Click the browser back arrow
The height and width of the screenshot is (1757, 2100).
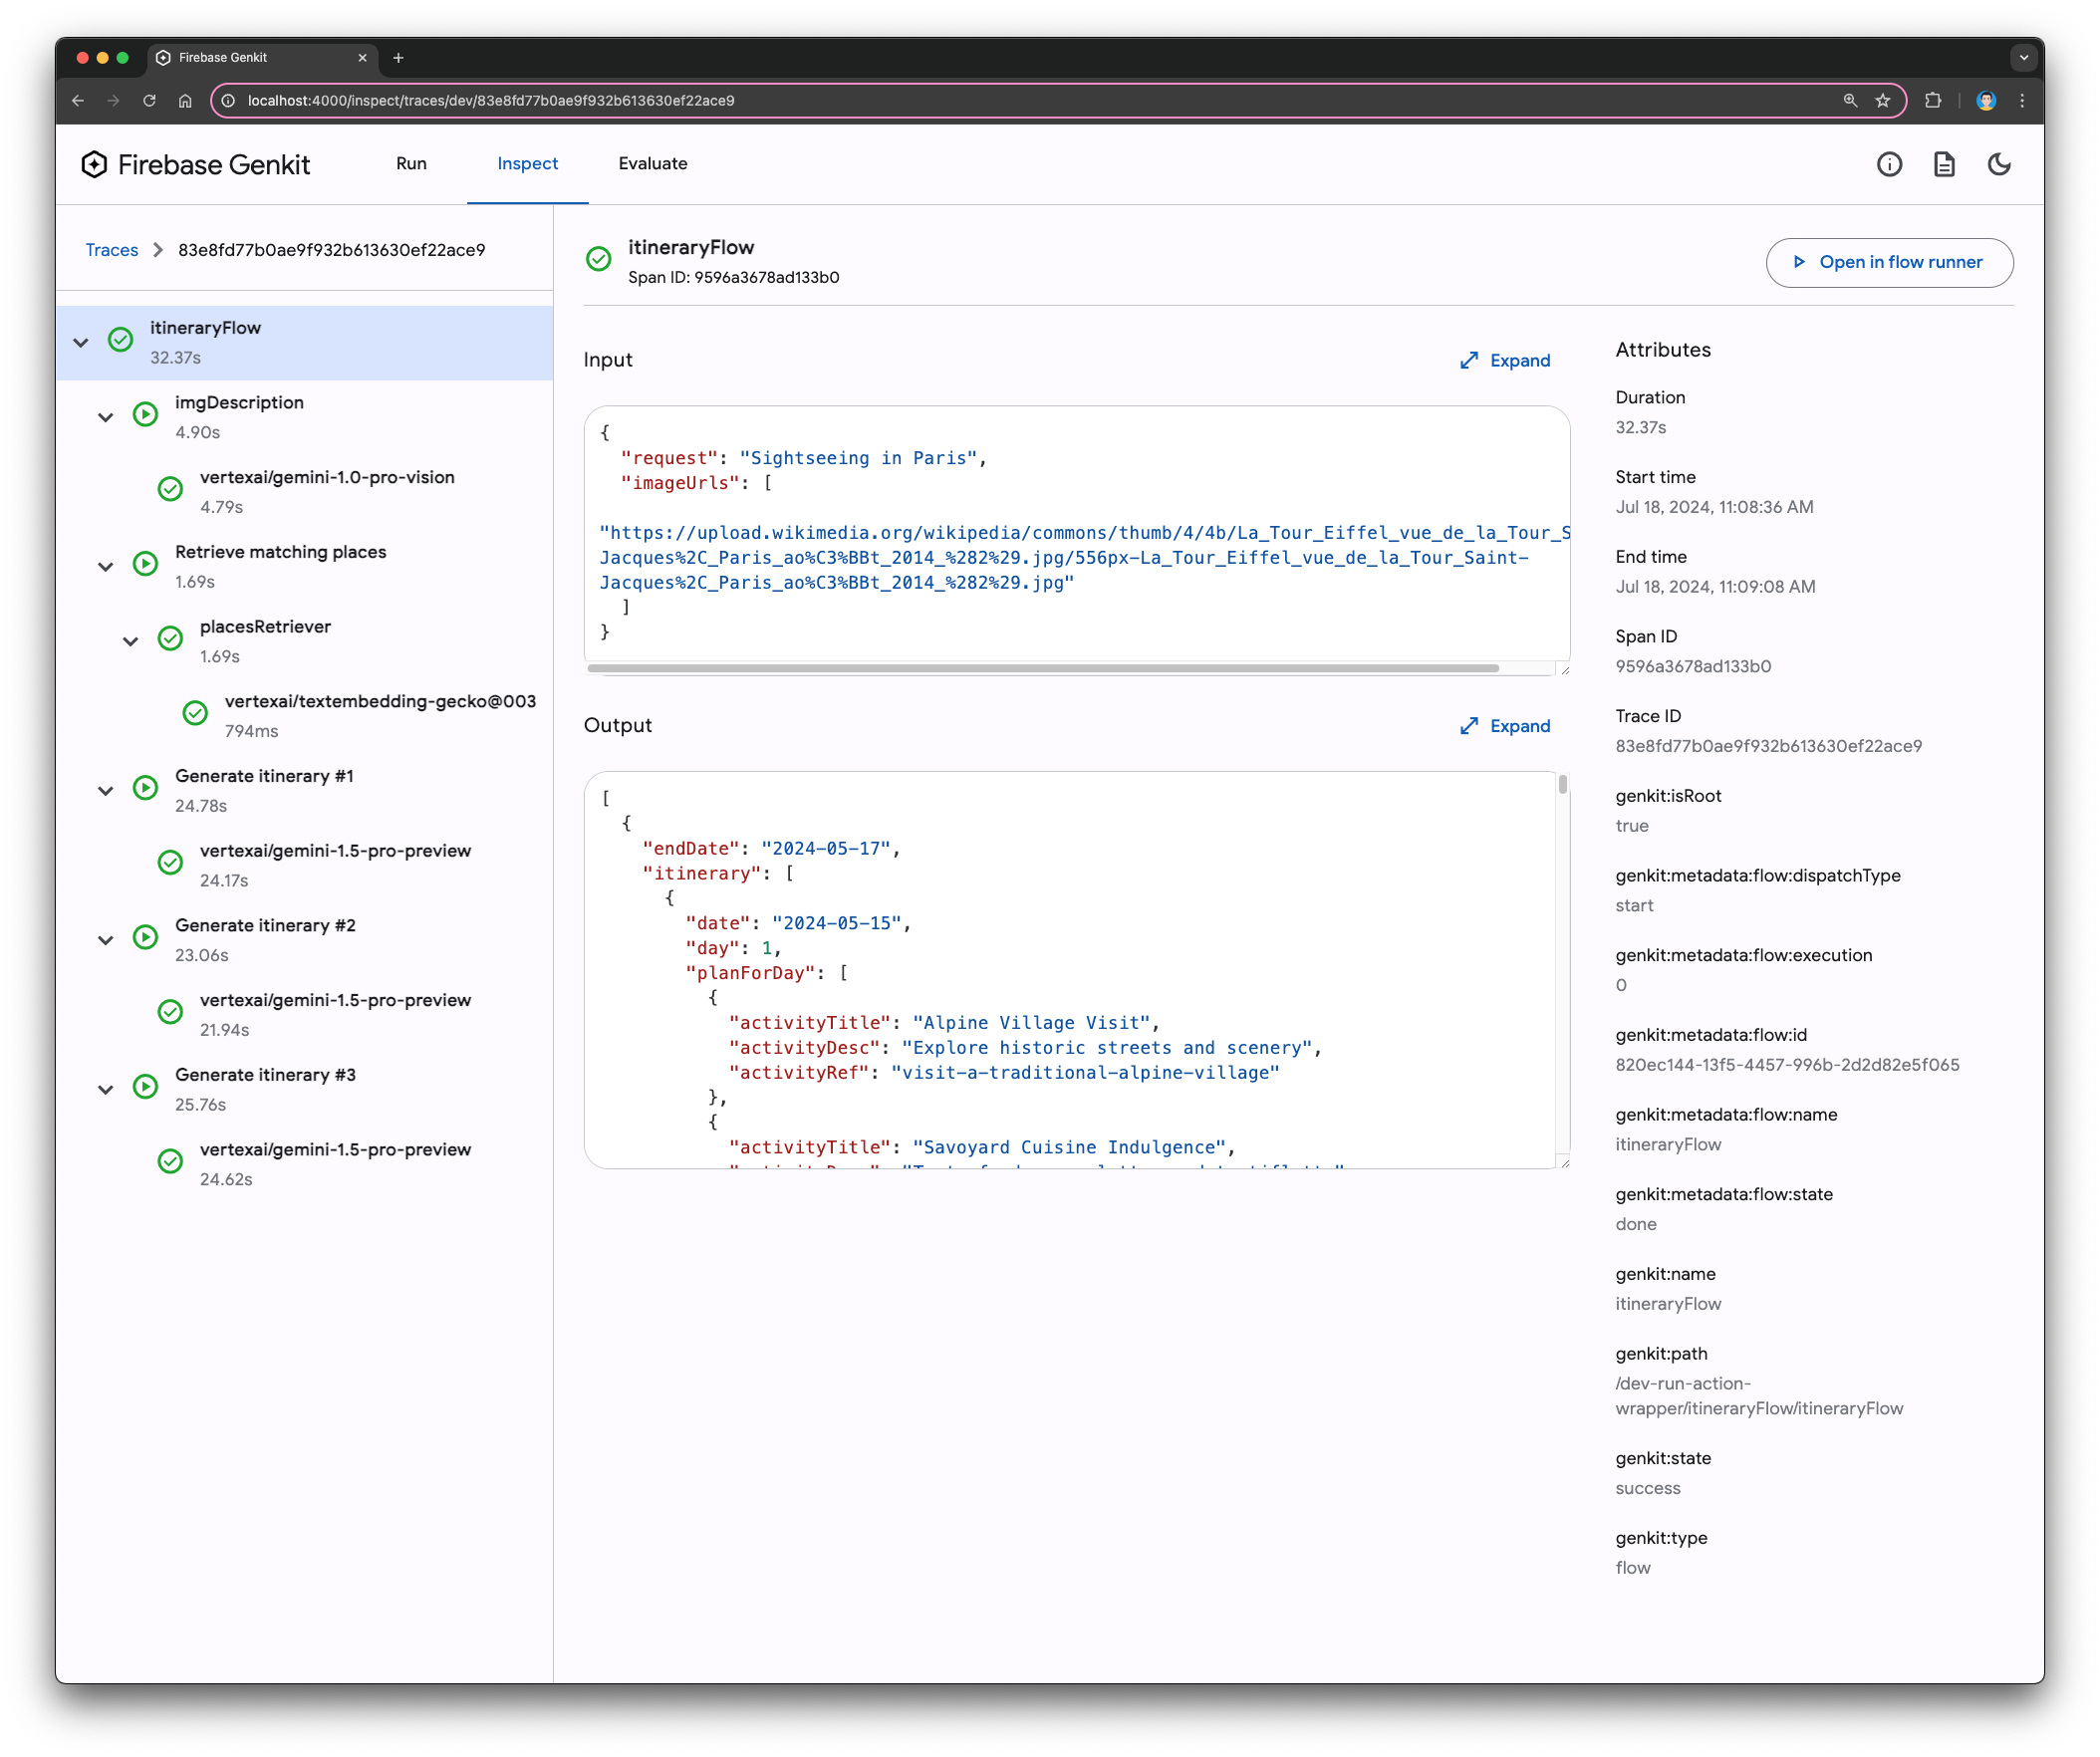[x=78, y=100]
